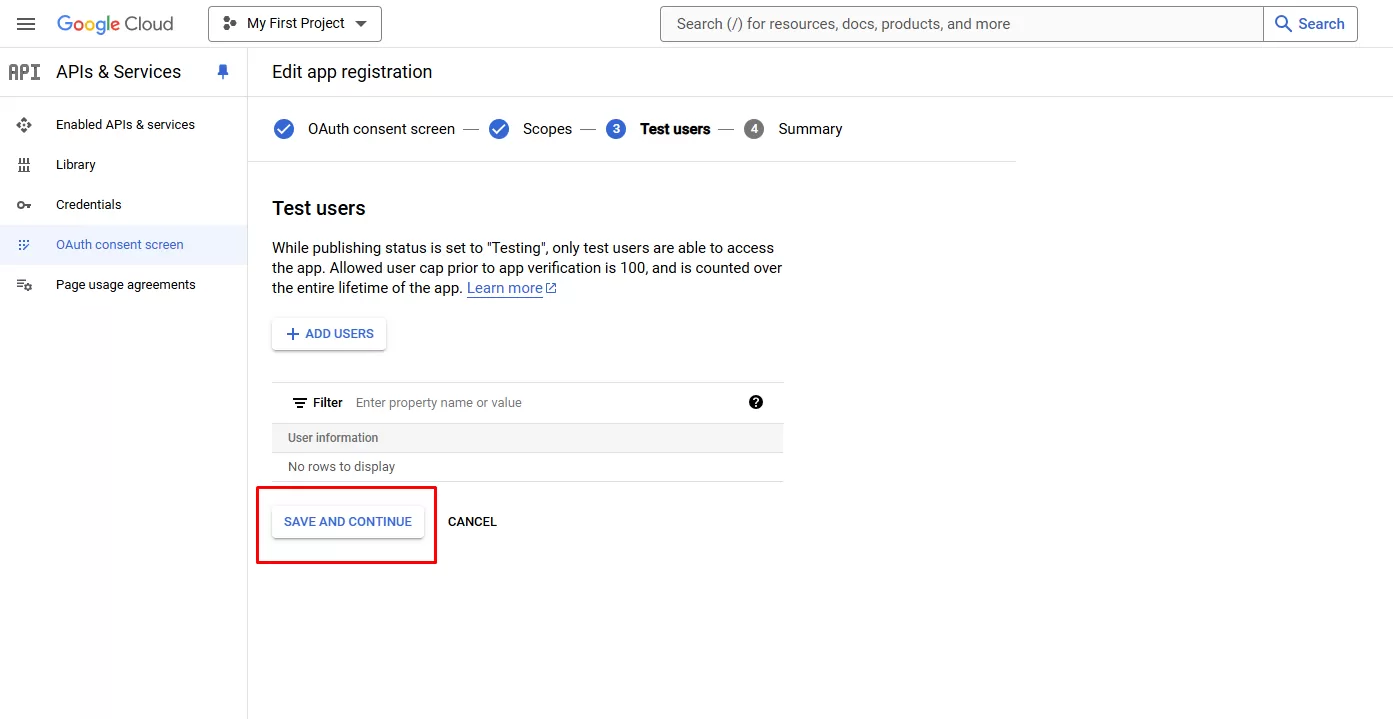The height and width of the screenshot is (719, 1393).
Task: Click the pin icon beside APIs & Services
Action: [x=223, y=72]
